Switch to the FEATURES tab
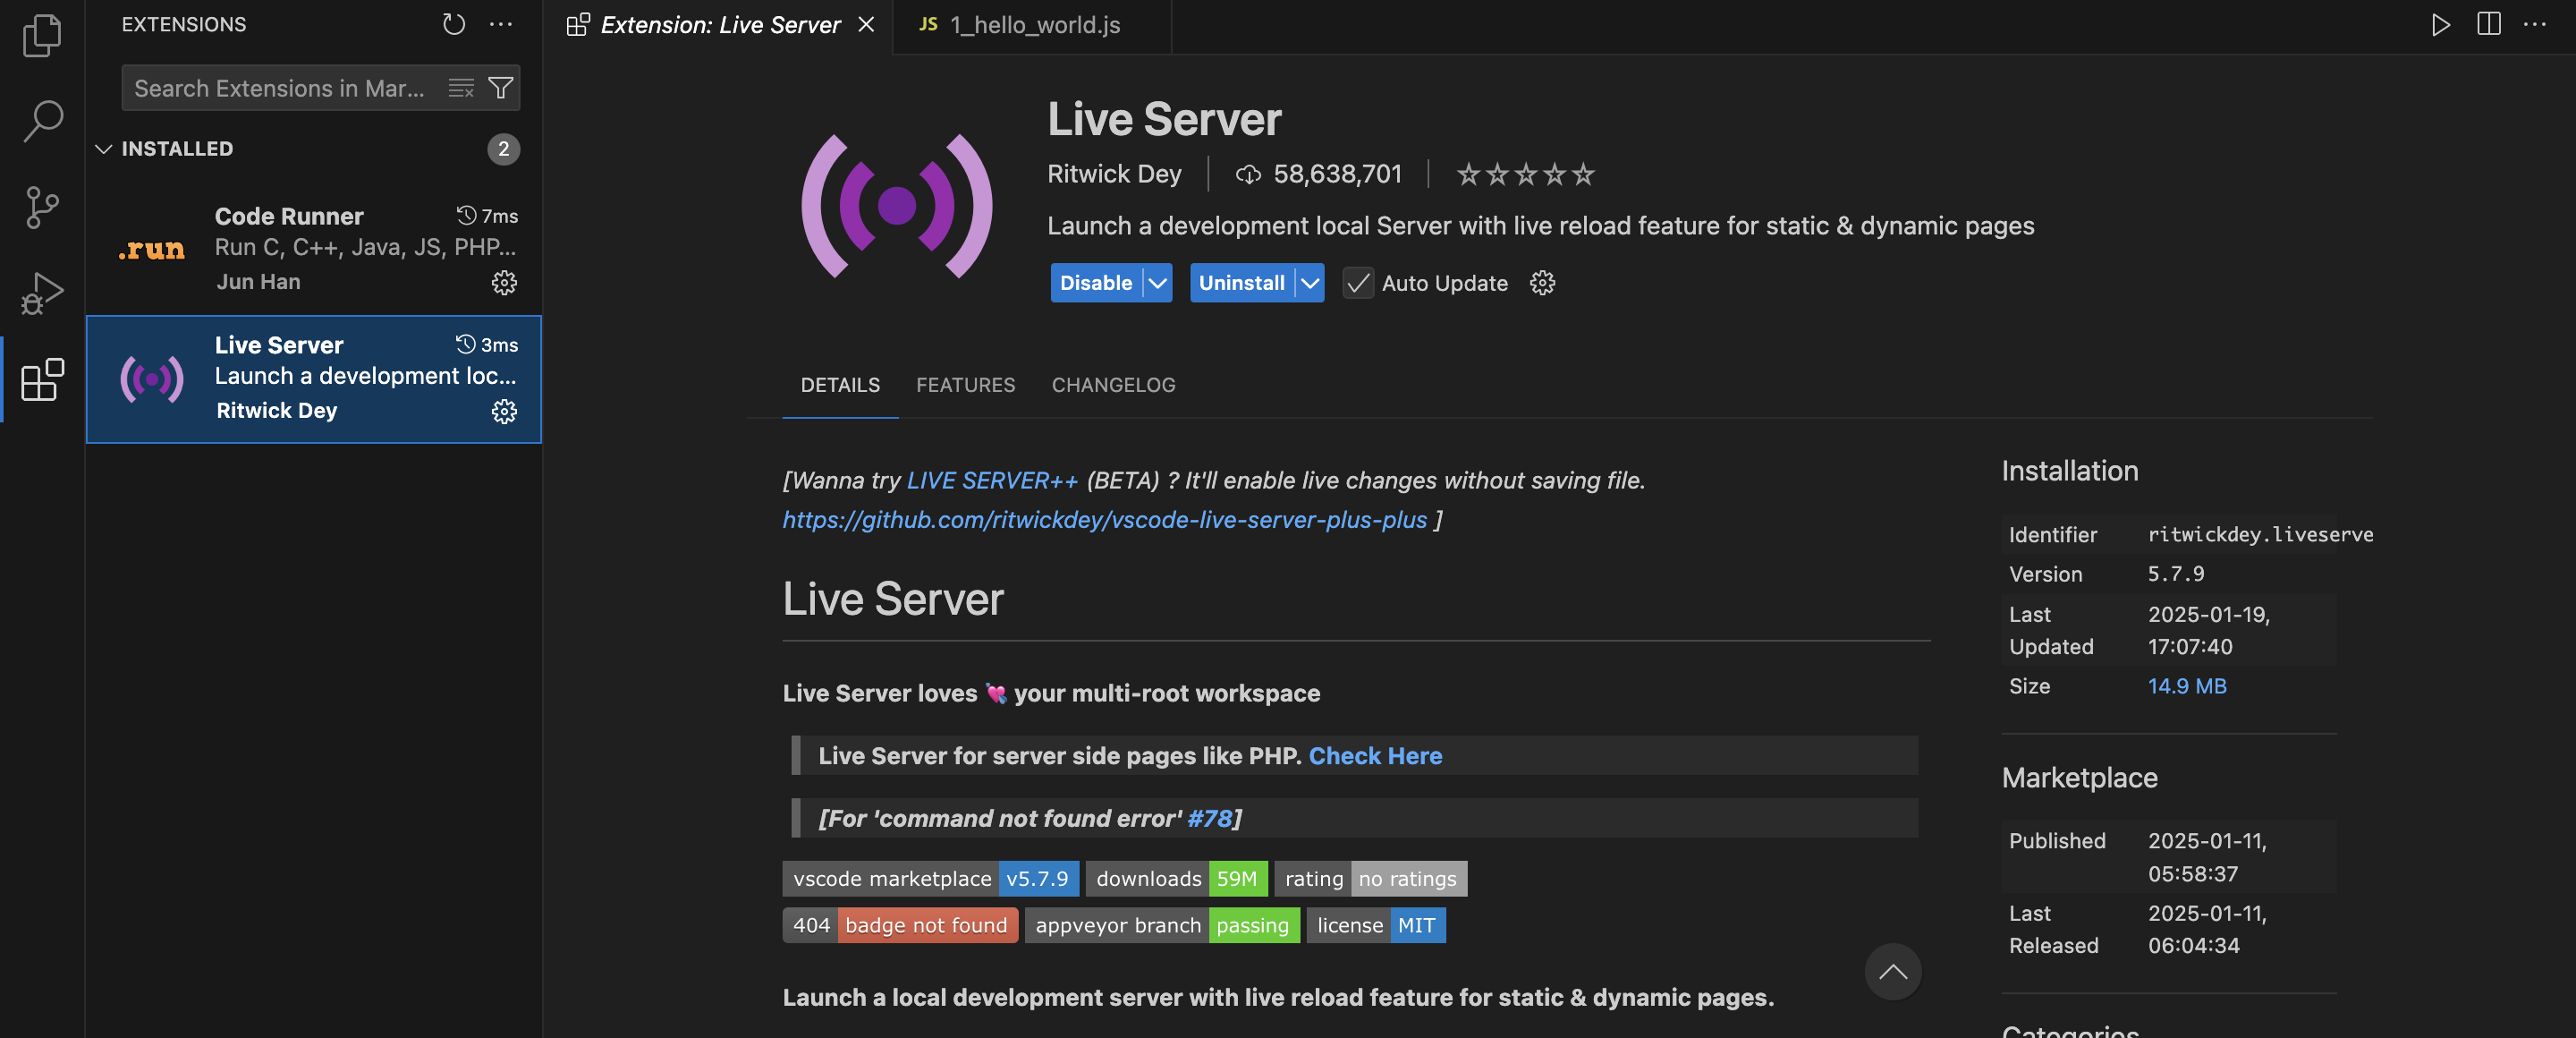2576x1038 pixels. coord(965,385)
